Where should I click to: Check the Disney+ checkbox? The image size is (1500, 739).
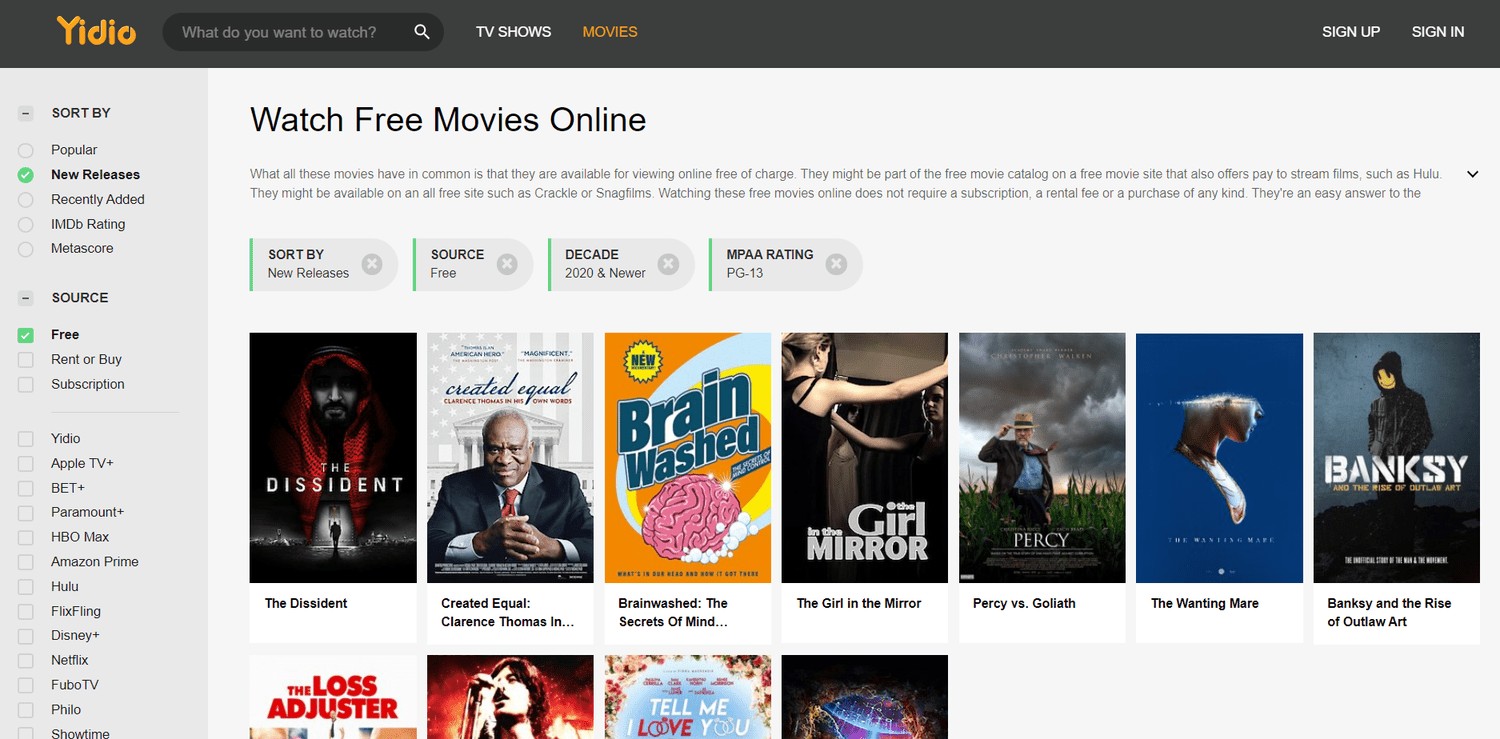point(26,636)
